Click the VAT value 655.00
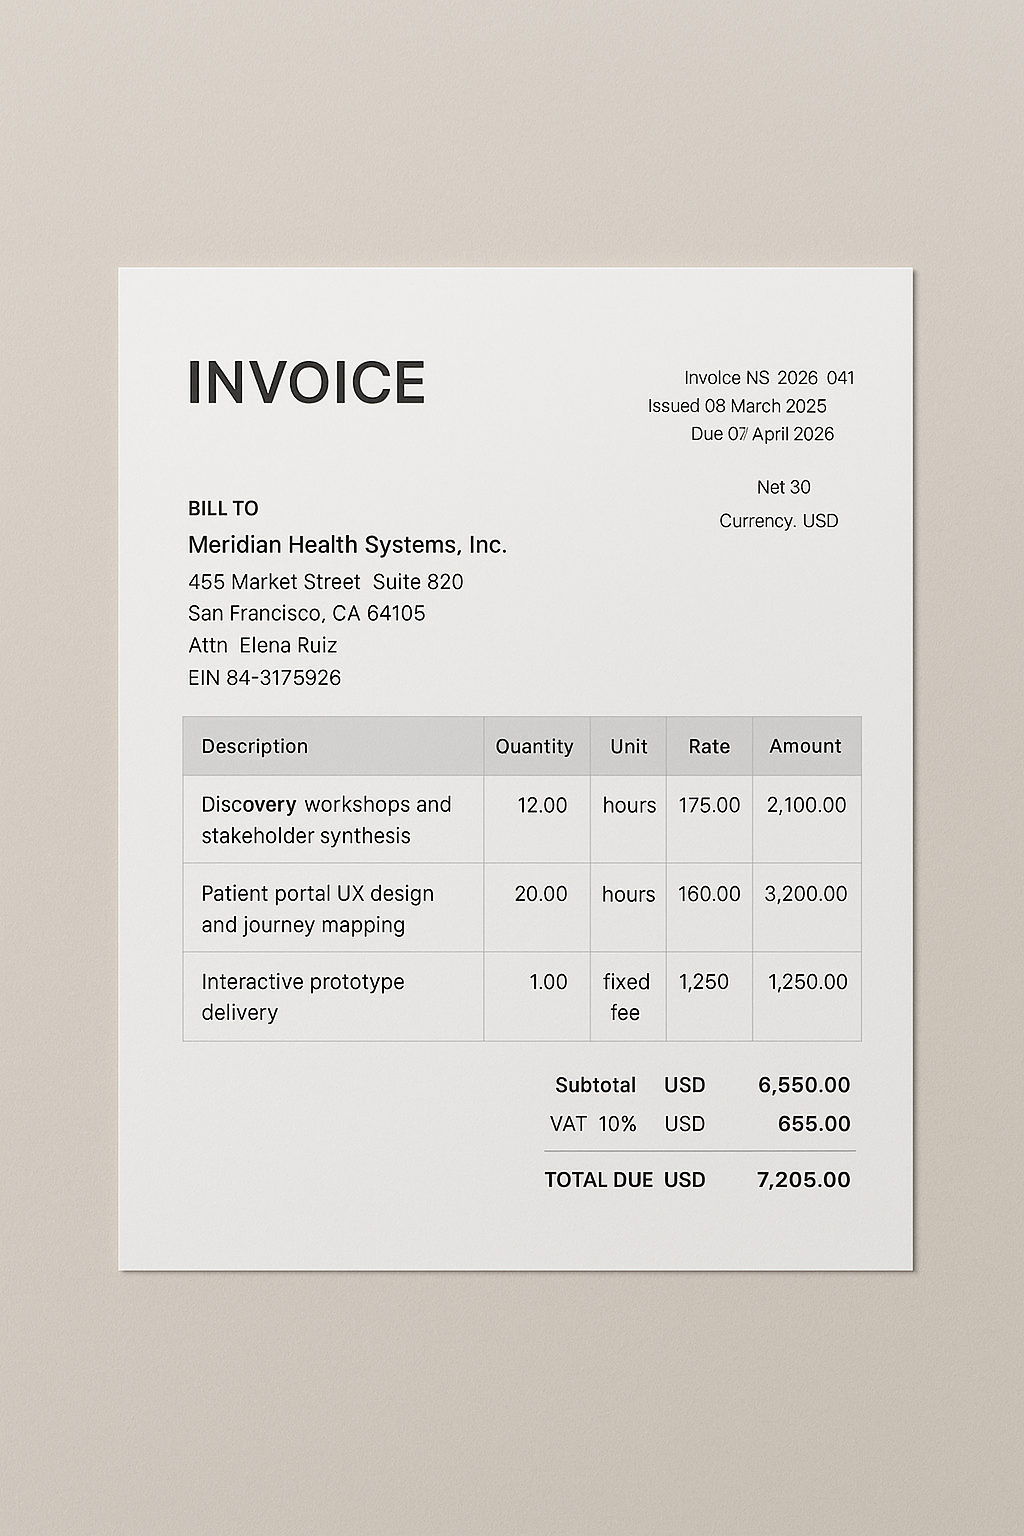Viewport: 1024px width, 1536px height. (814, 1124)
